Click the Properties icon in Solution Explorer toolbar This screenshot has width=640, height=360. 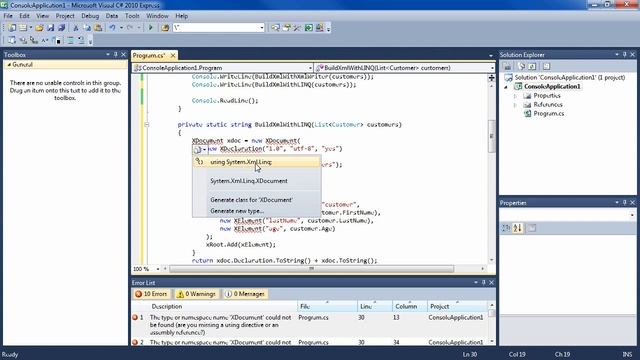click(x=507, y=67)
